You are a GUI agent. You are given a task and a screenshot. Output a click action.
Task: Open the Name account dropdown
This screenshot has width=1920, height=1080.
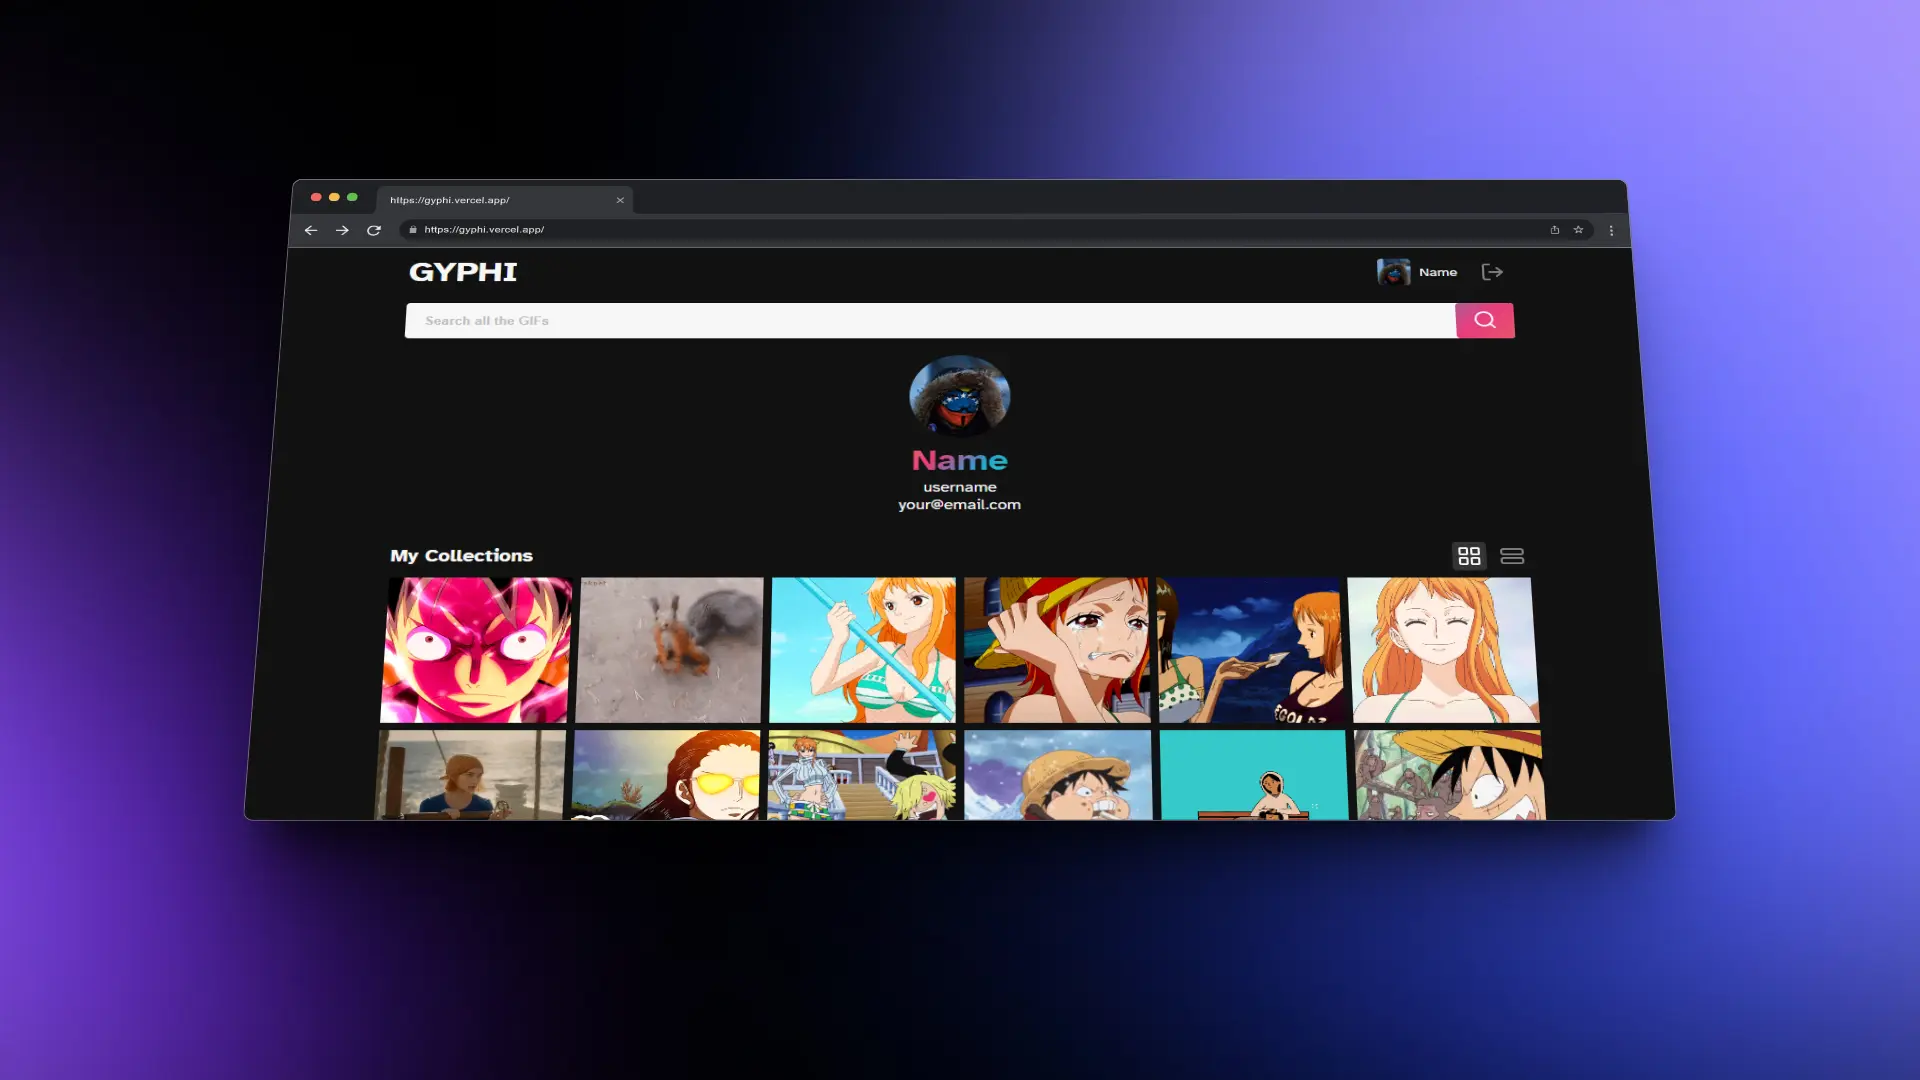(1438, 271)
